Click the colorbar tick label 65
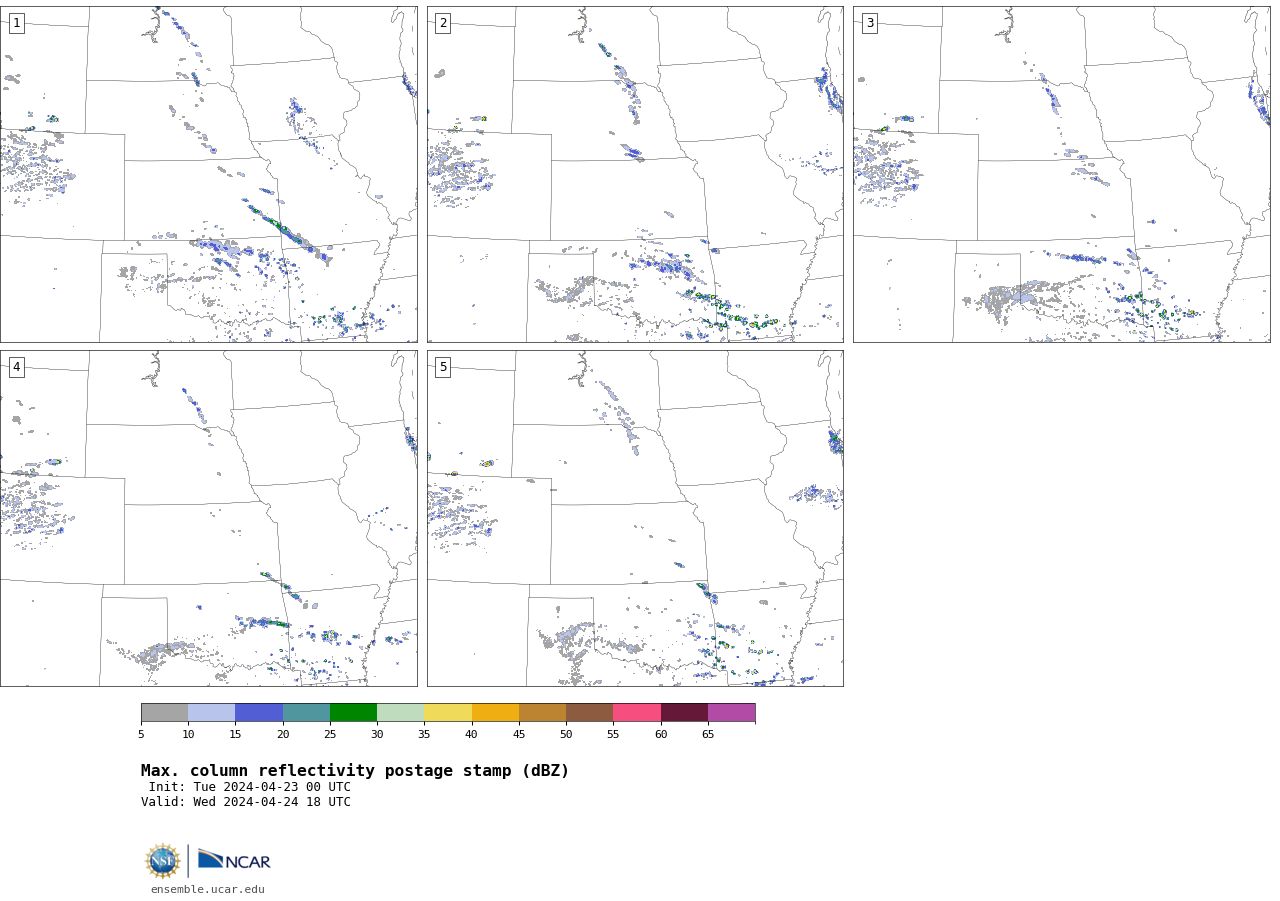 (x=708, y=735)
